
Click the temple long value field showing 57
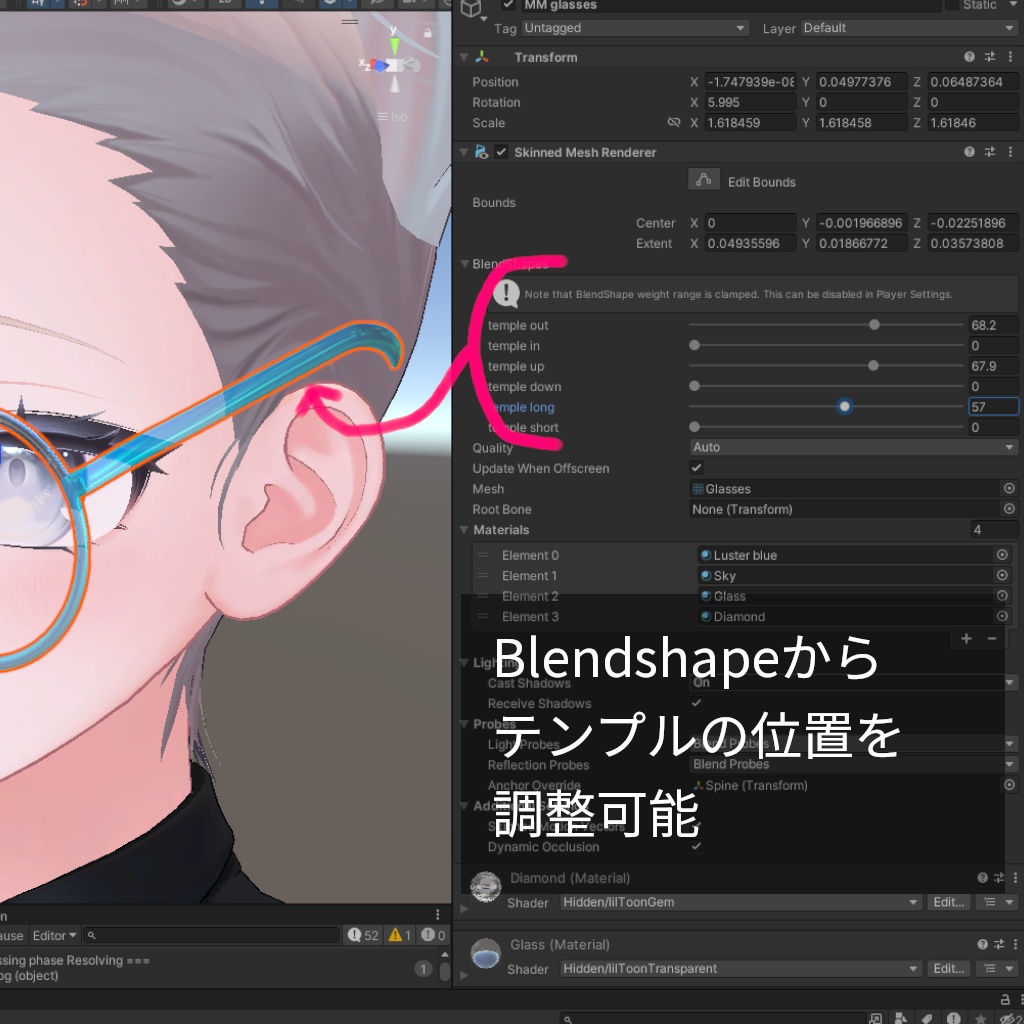point(993,406)
